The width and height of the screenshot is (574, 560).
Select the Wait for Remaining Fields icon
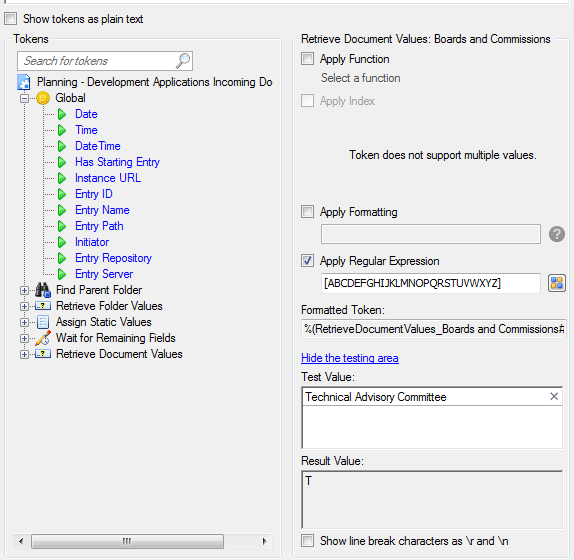[x=43, y=338]
